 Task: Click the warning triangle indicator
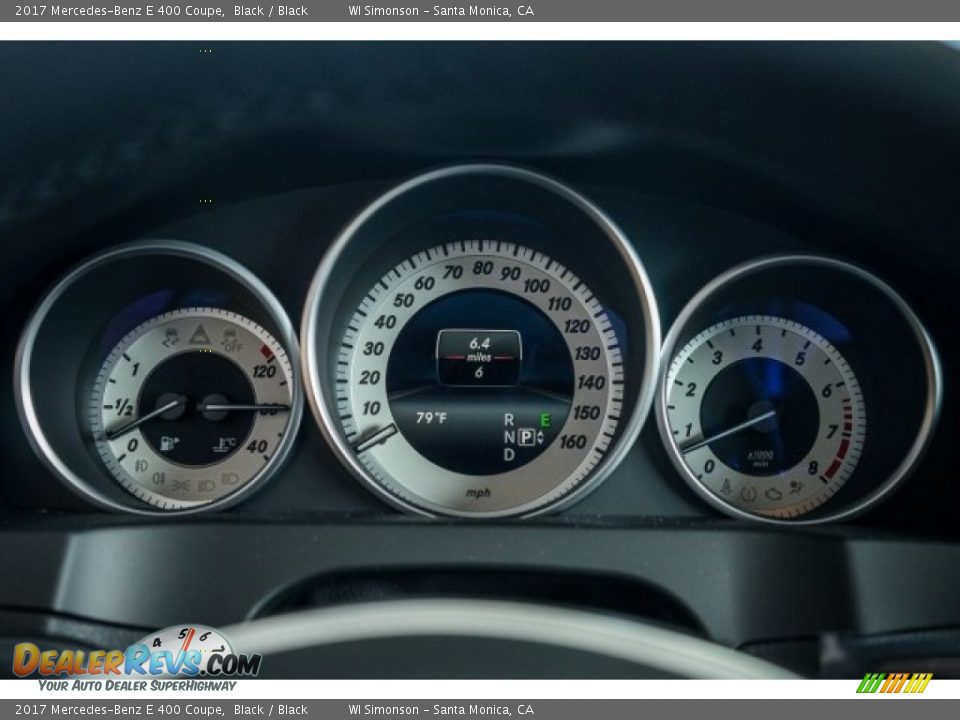pos(199,334)
